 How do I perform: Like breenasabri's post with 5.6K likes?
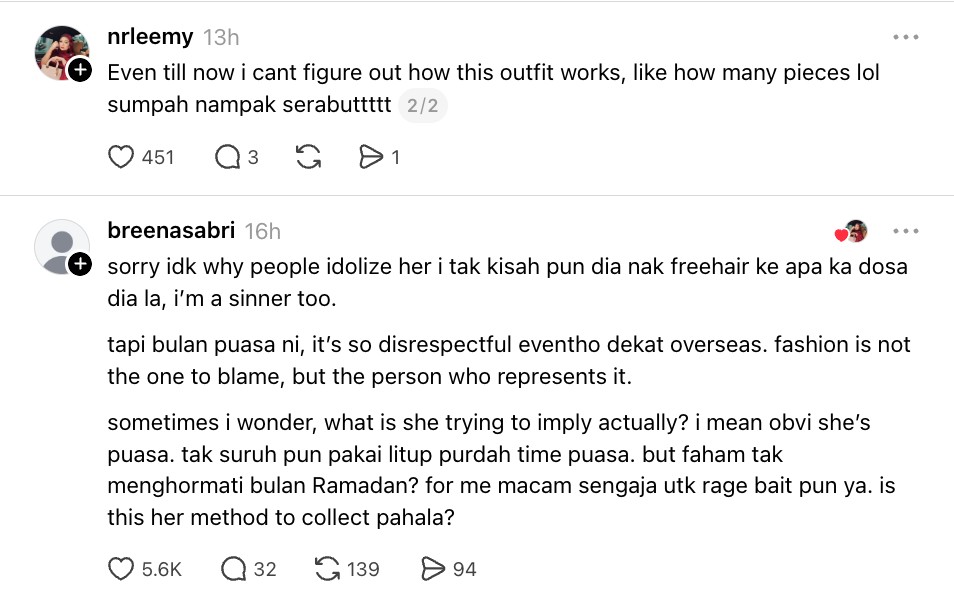(x=121, y=569)
